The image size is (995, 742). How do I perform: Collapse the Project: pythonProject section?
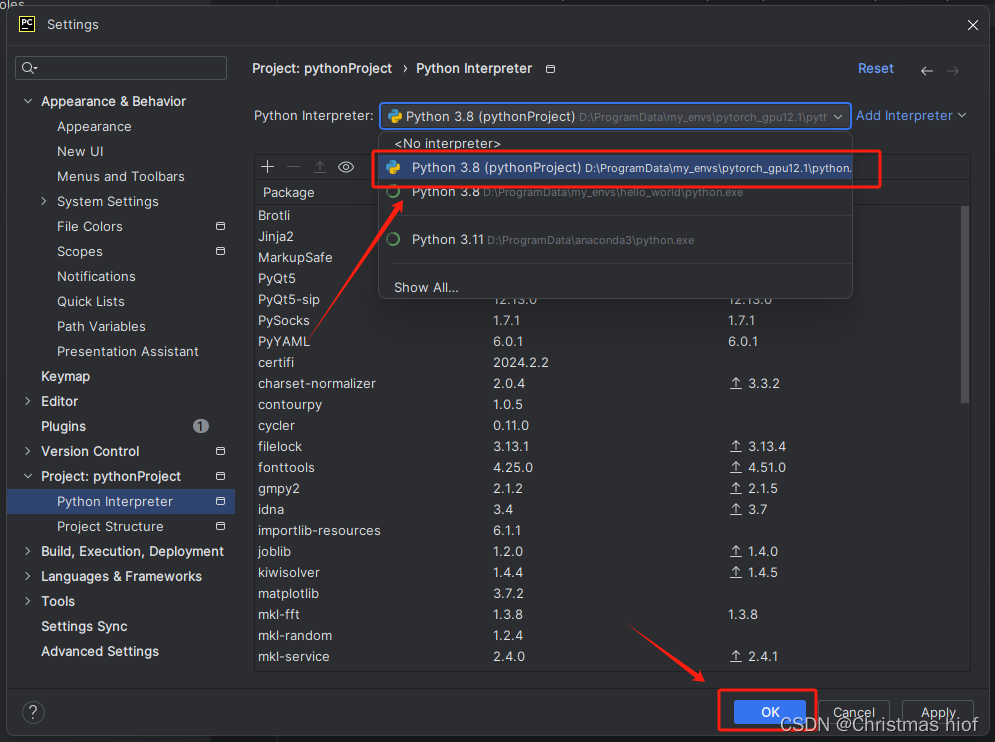pyautogui.click(x=28, y=476)
